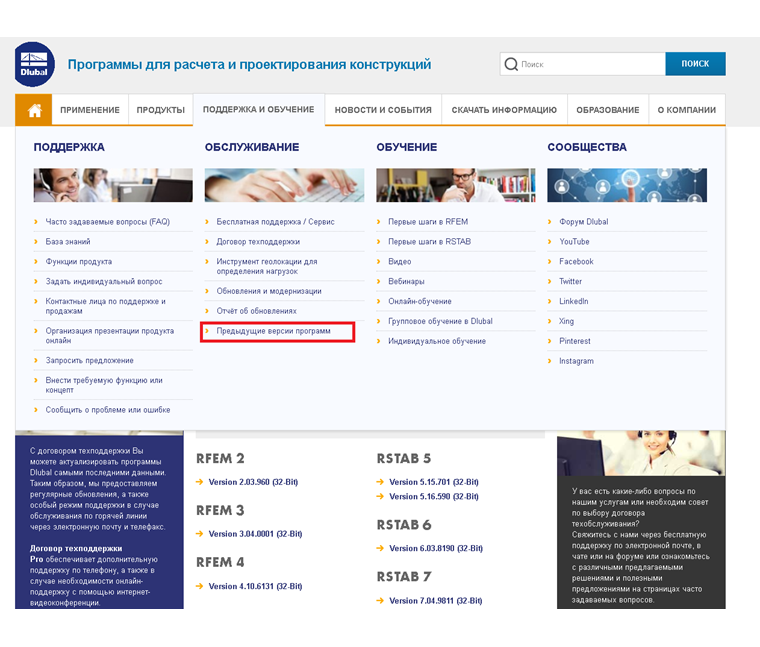
Task: Open the Pinterest community link
Action: 575,341
